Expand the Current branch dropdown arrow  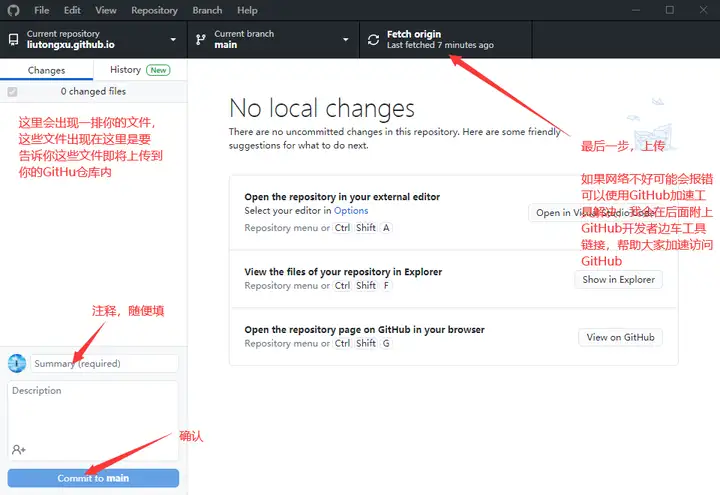(346, 39)
